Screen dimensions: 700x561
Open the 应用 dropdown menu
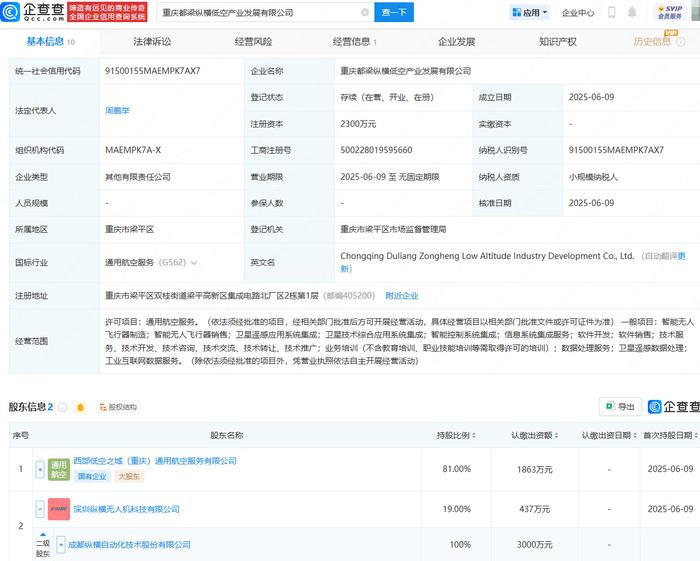tap(530, 12)
